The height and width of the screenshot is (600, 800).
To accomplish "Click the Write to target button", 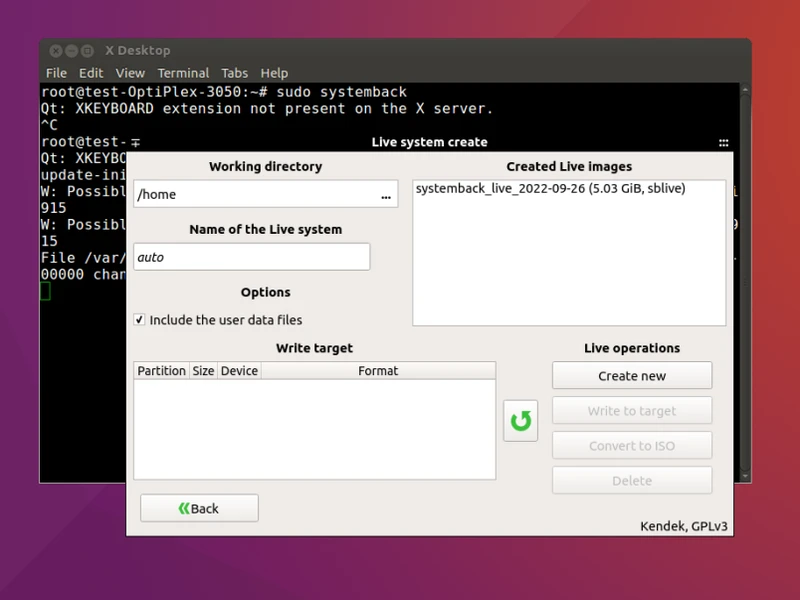I will pyautogui.click(x=632, y=411).
